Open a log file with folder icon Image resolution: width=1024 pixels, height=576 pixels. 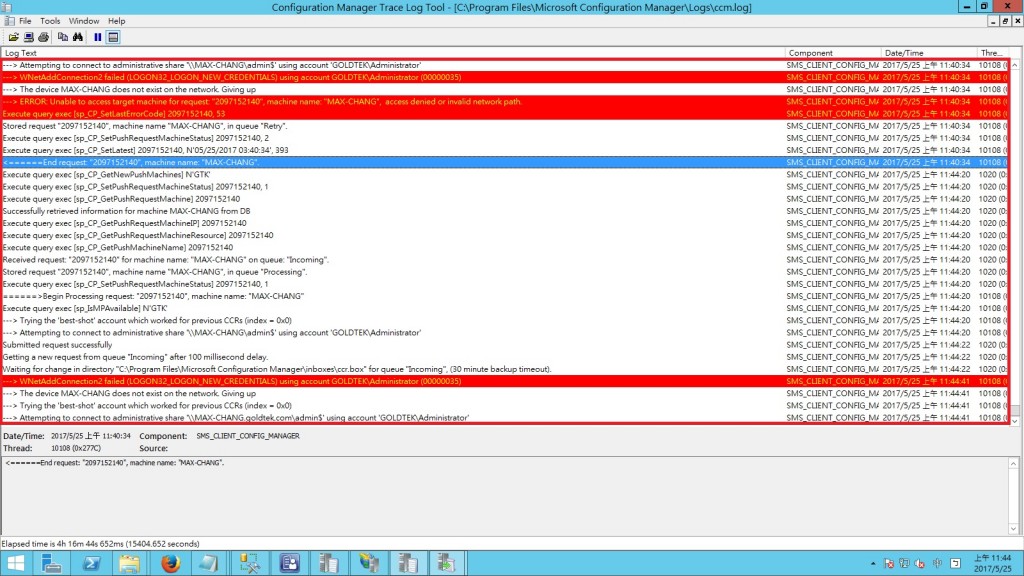click(13, 37)
